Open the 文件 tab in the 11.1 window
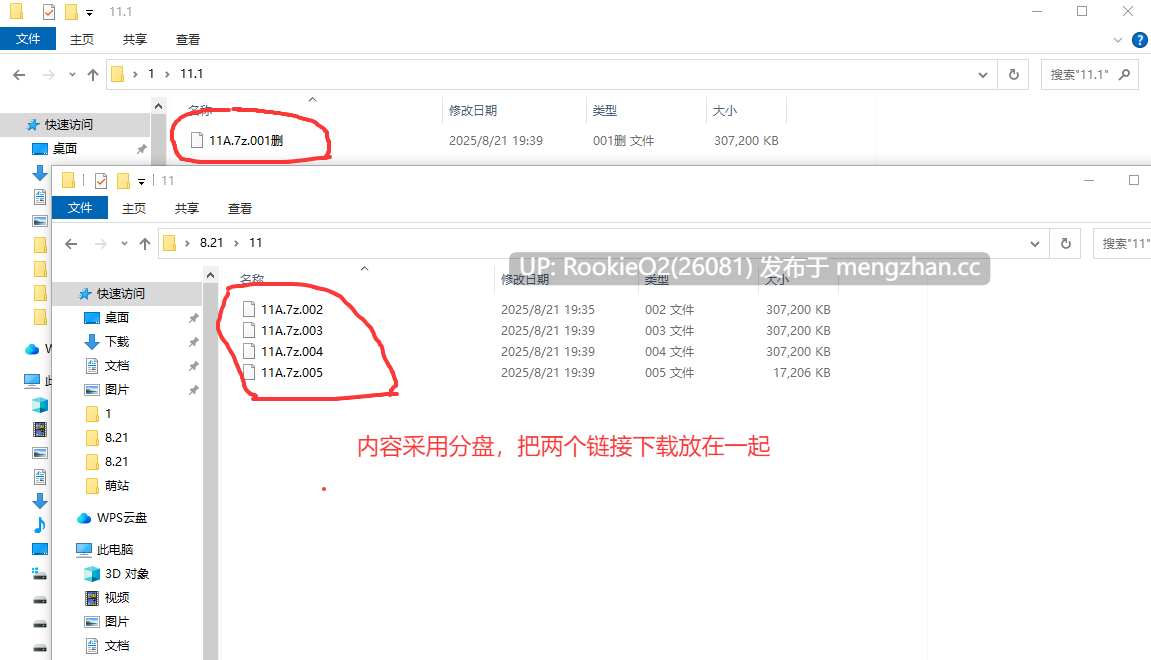 tap(28, 39)
